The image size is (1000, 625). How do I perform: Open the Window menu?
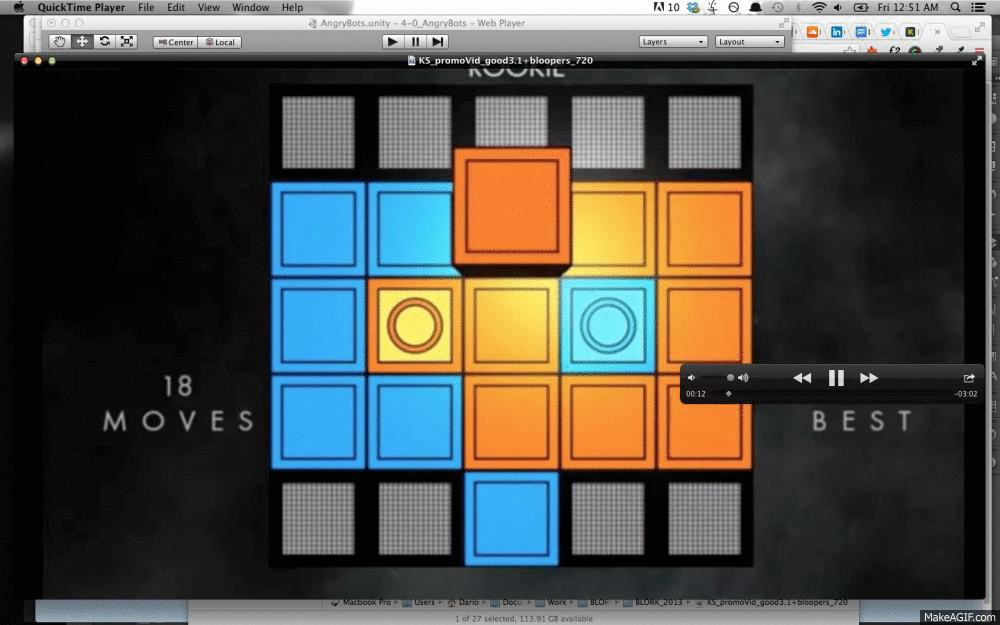pyautogui.click(x=250, y=7)
